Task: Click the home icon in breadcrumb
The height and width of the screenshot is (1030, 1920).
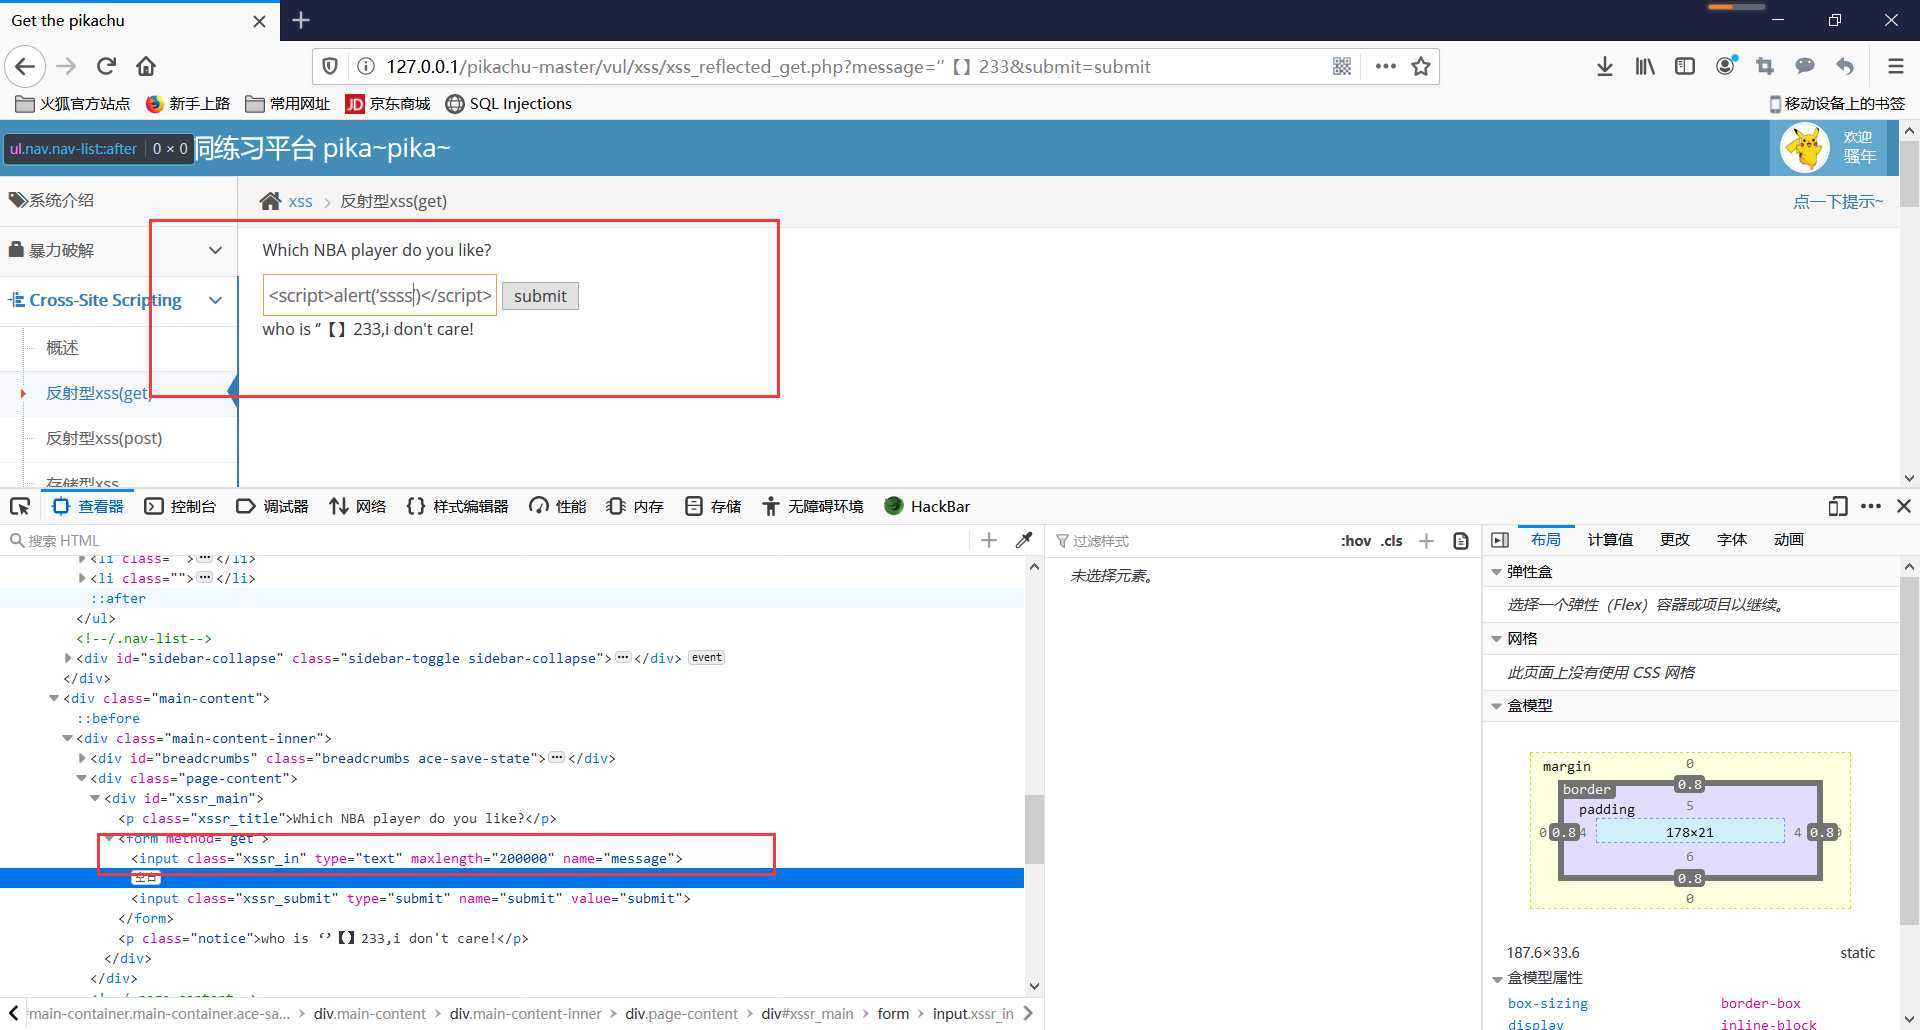Action: [x=270, y=201]
